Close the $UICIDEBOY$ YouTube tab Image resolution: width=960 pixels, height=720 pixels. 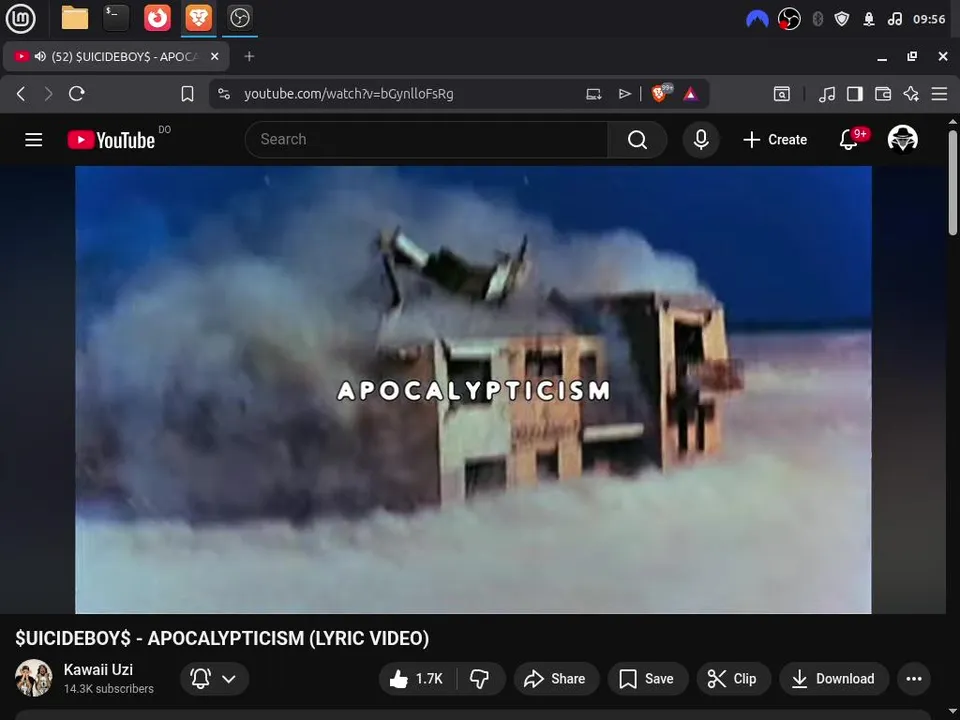(x=214, y=56)
